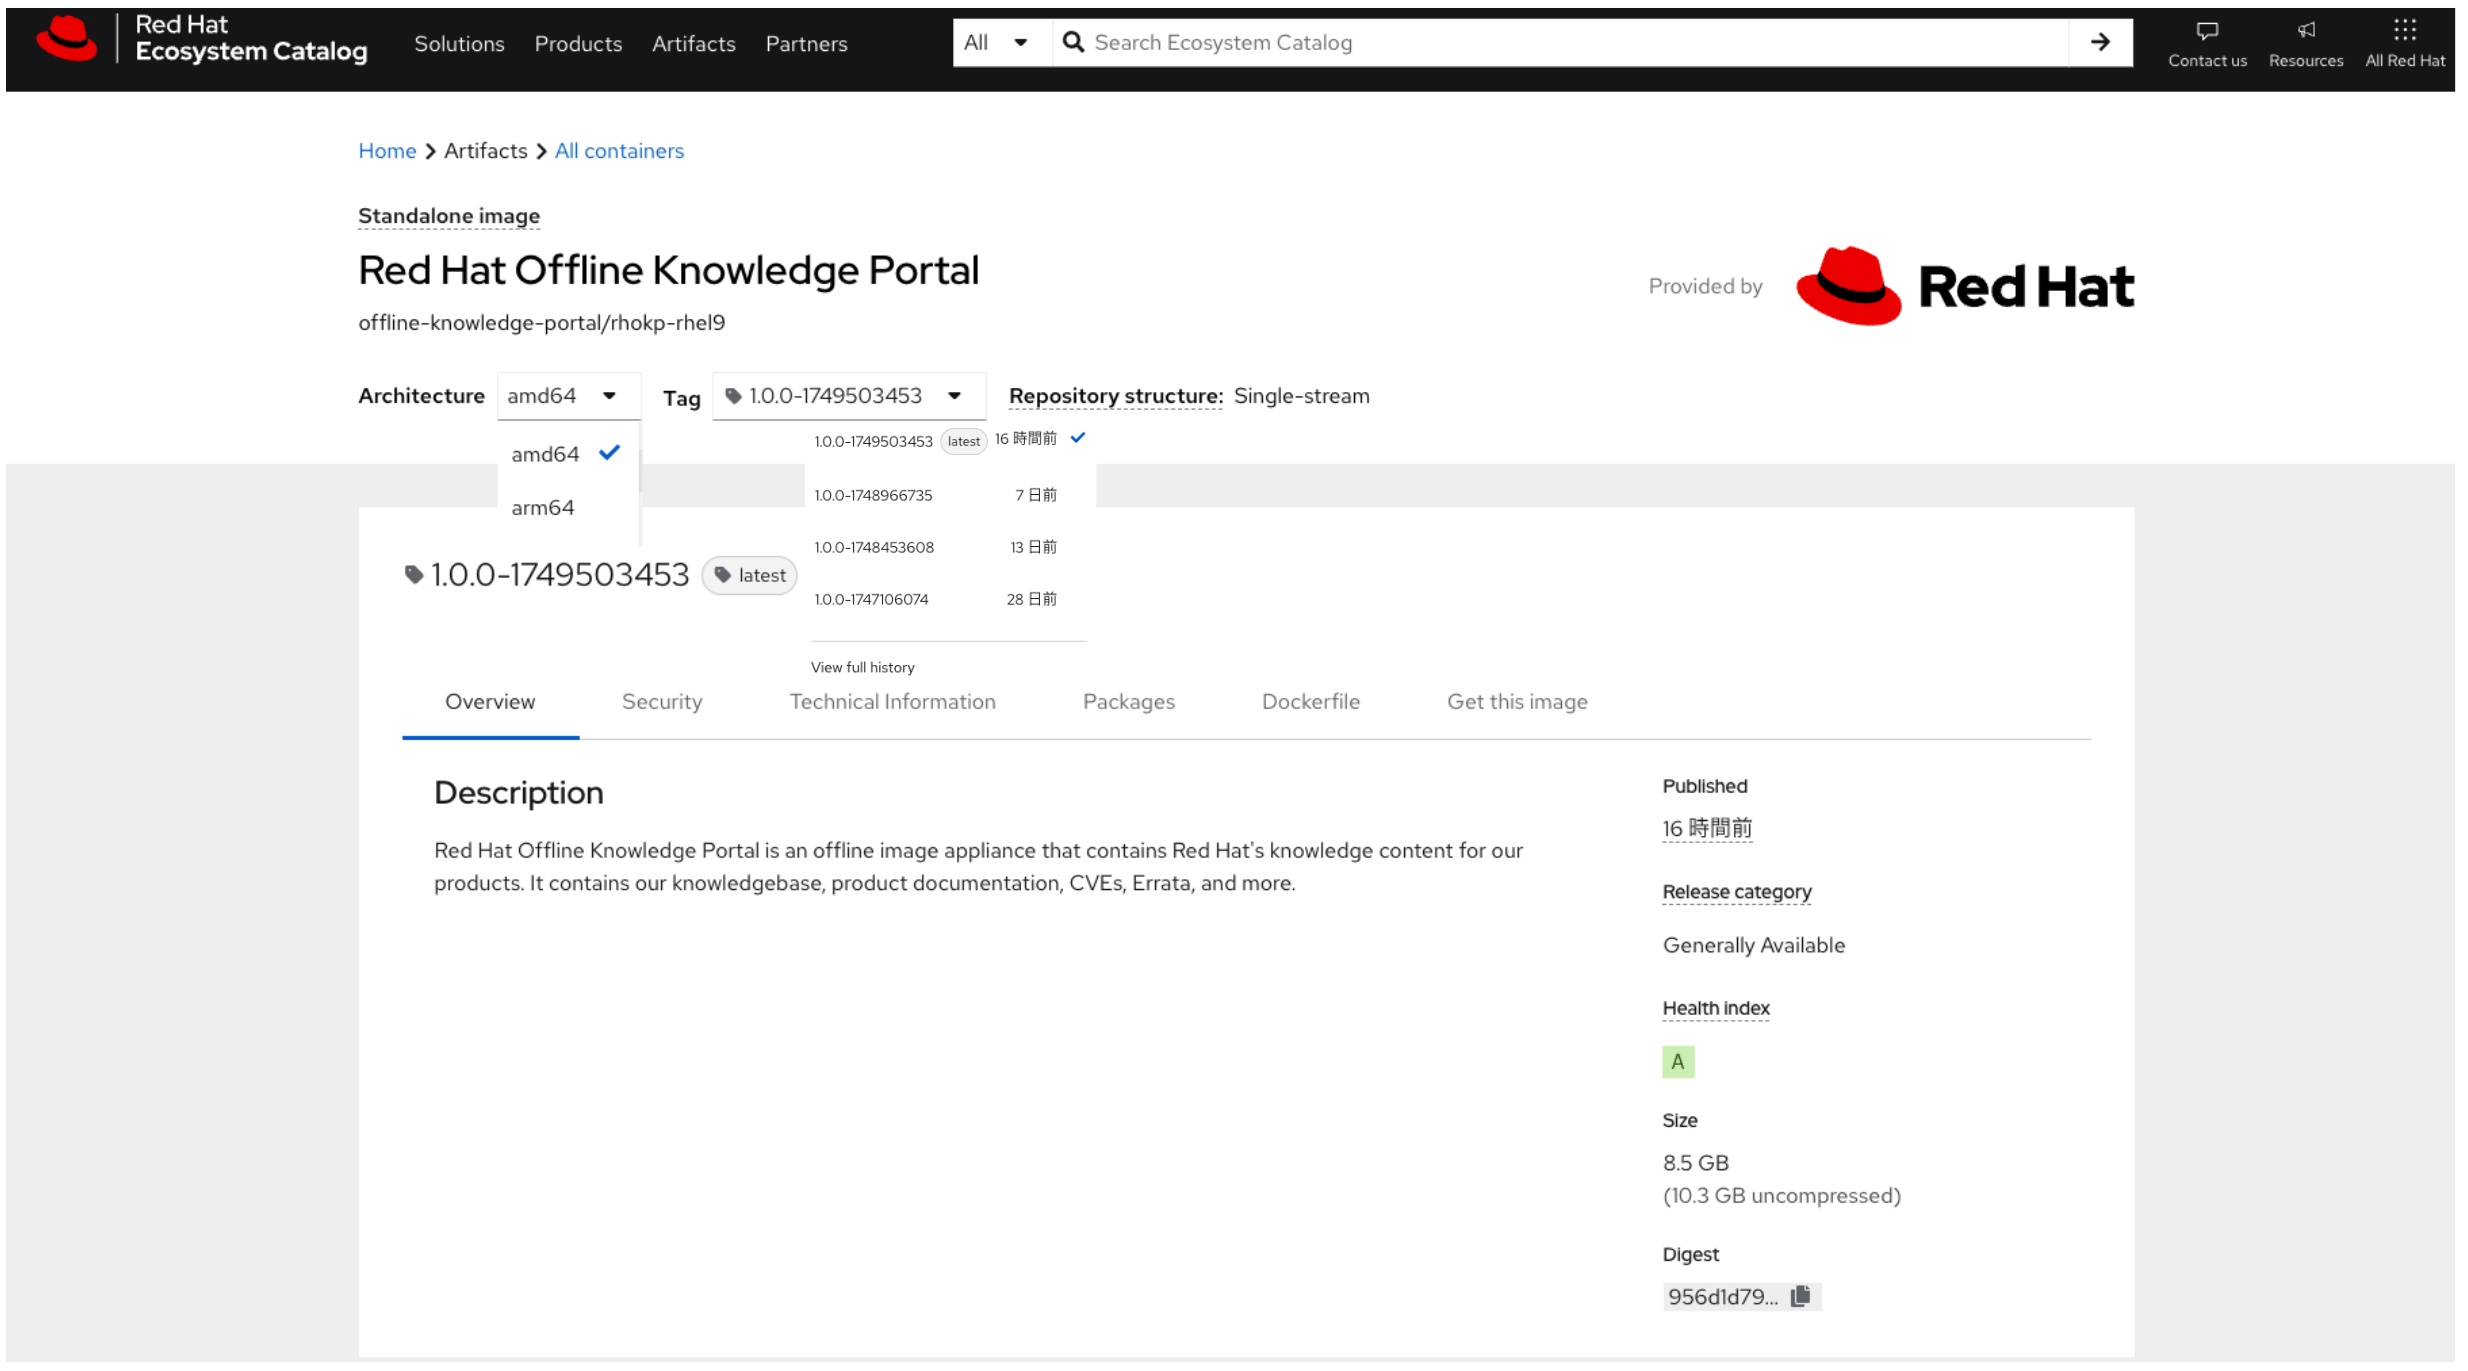This screenshot has height=1371, width=2468.
Task: Click the Generally Available text
Action: [x=1753, y=945]
